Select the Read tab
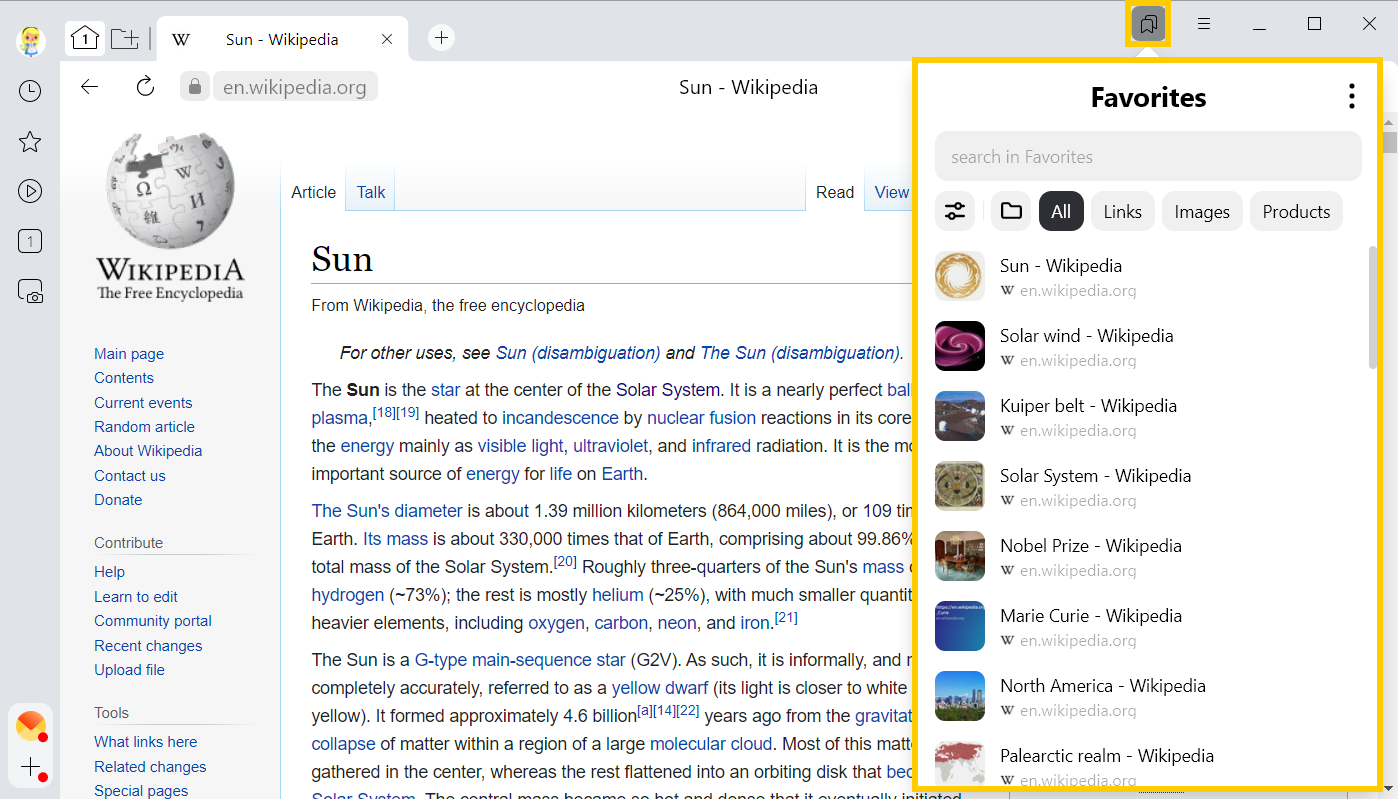The height and width of the screenshot is (799, 1398). [x=835, y=192]
